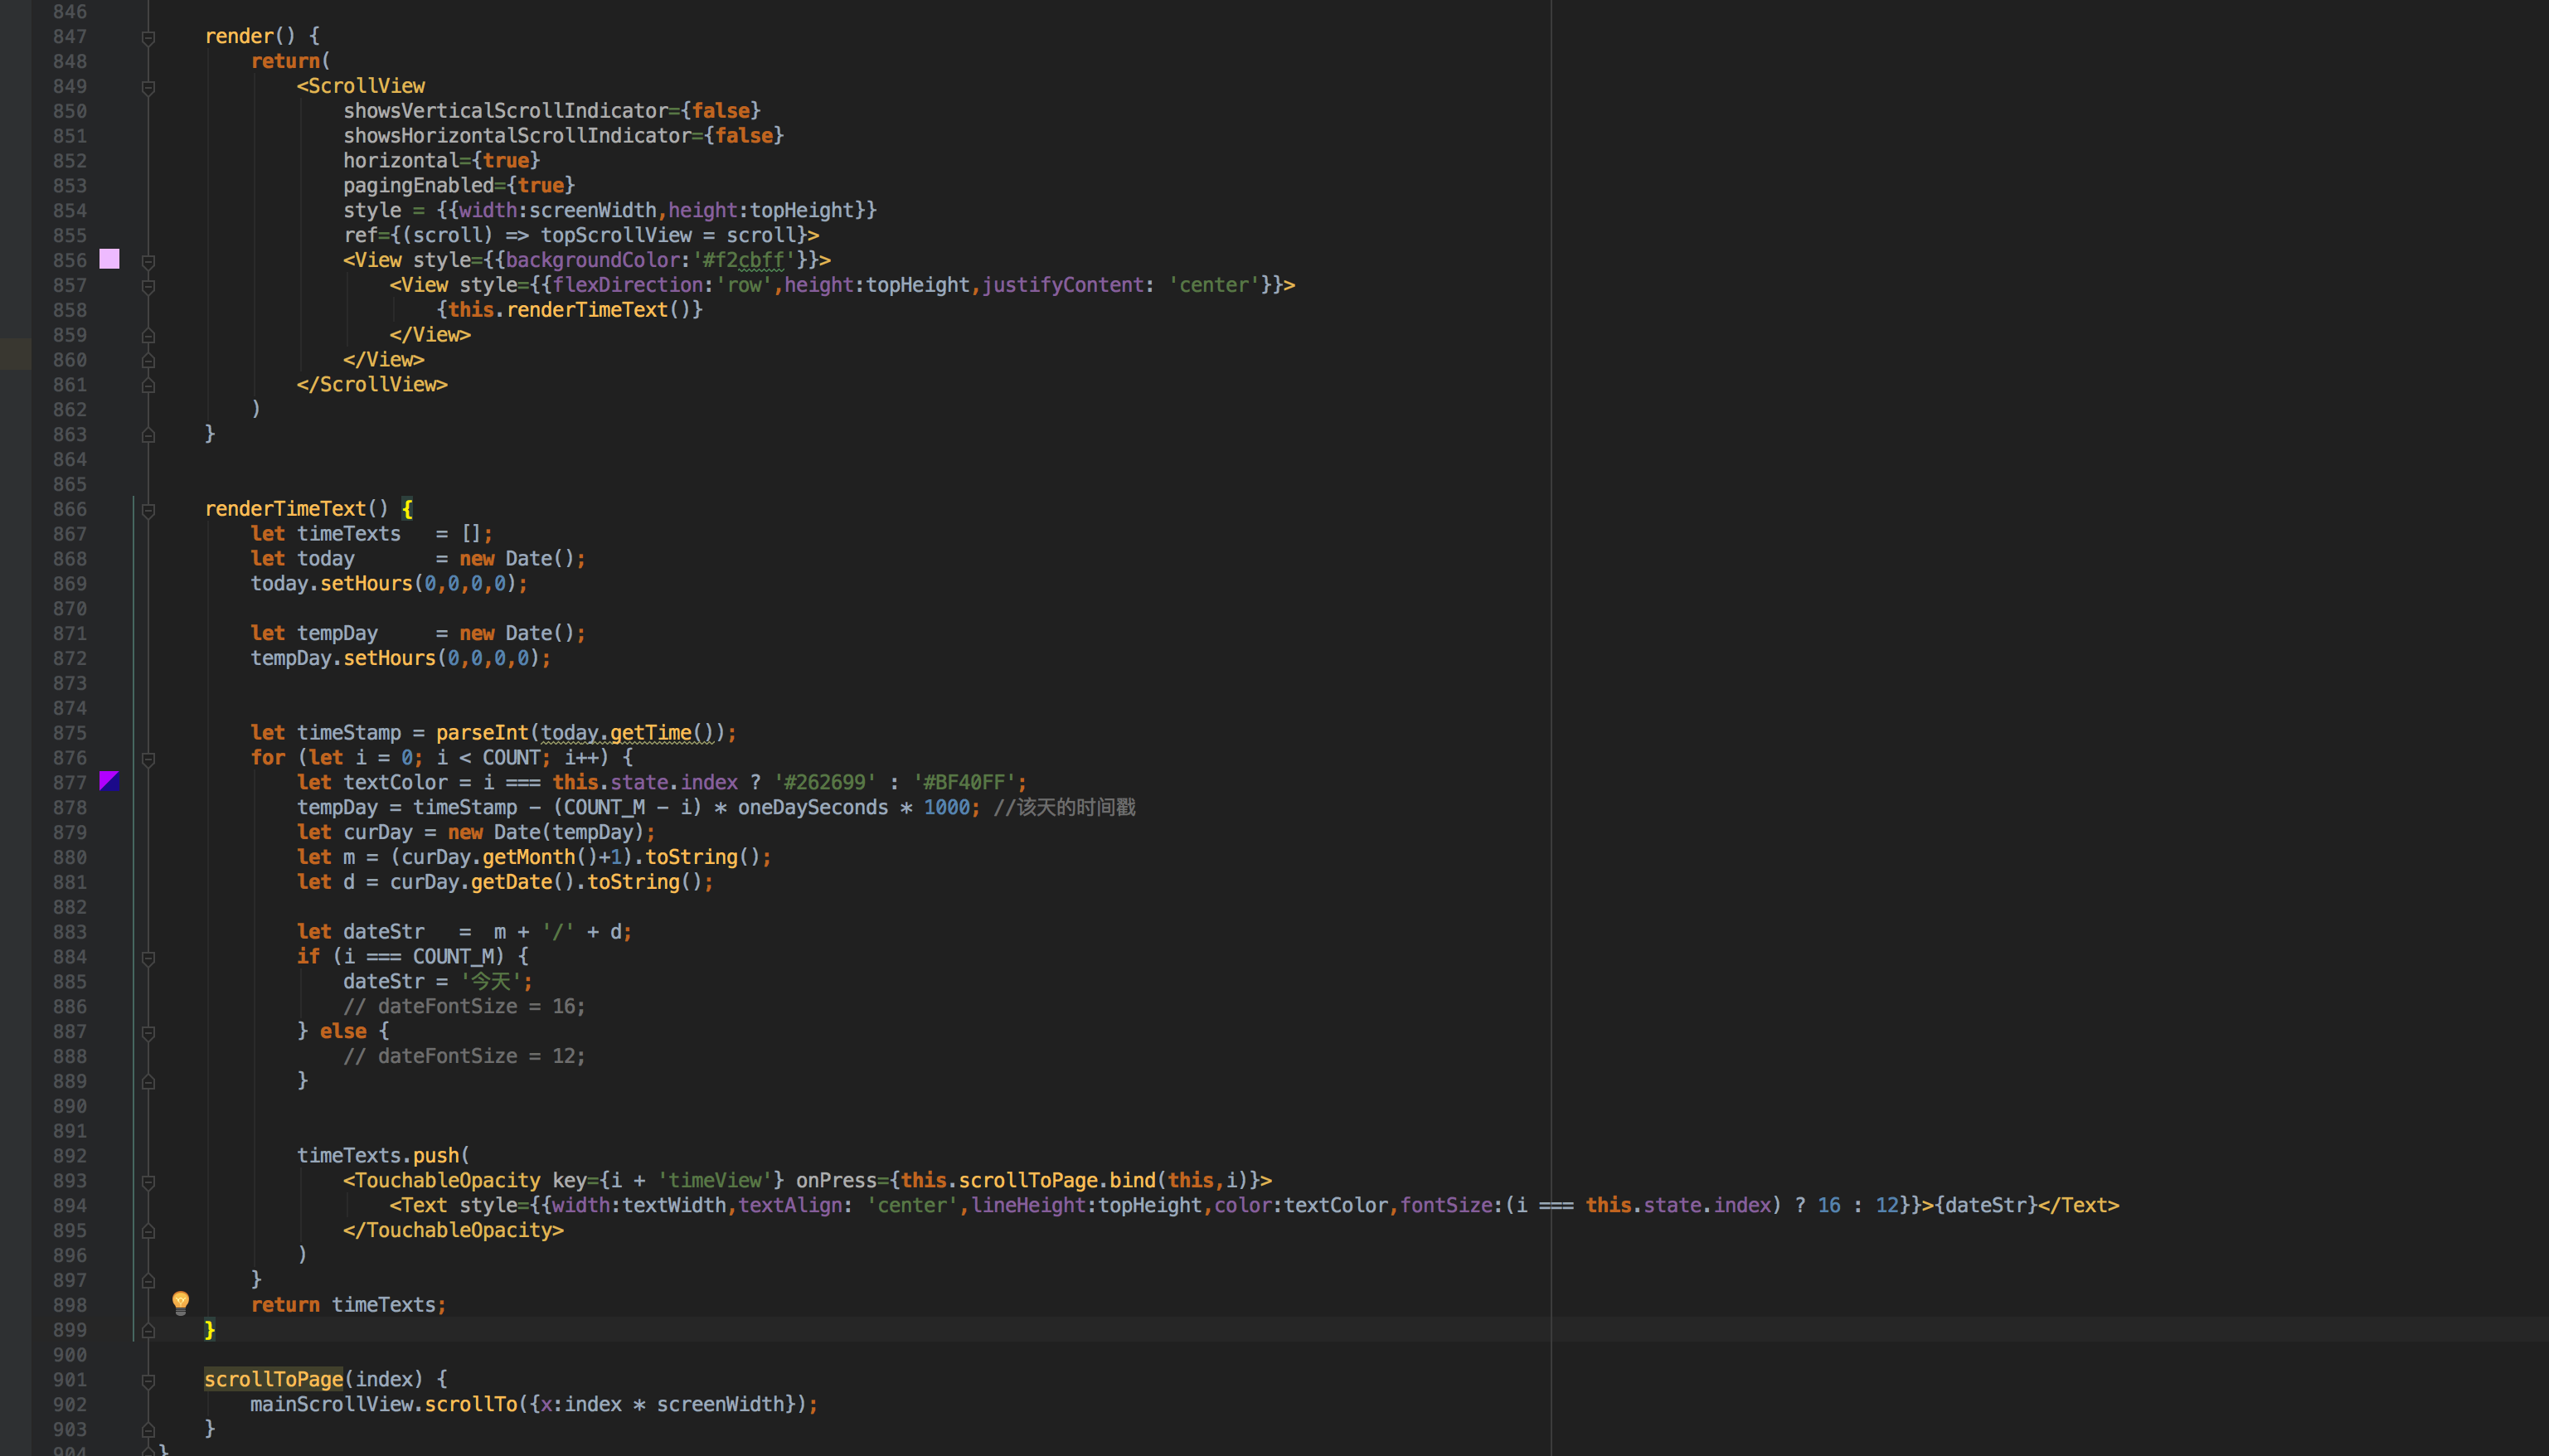Image resolution: width=2549 pixels, height=1456 pixels.
Task: Collapse the renderTimeText() function fold
Action: (x=149, y=509)
